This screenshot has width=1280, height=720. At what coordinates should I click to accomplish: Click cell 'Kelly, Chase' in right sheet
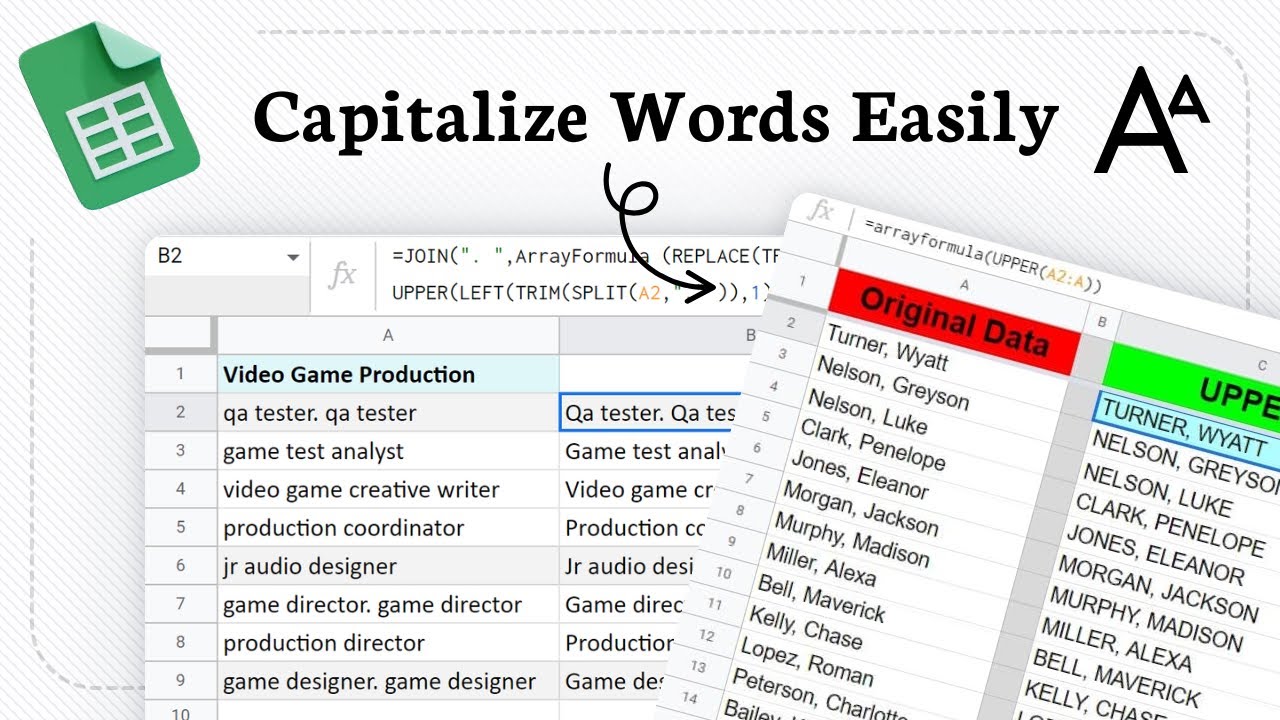805,626
